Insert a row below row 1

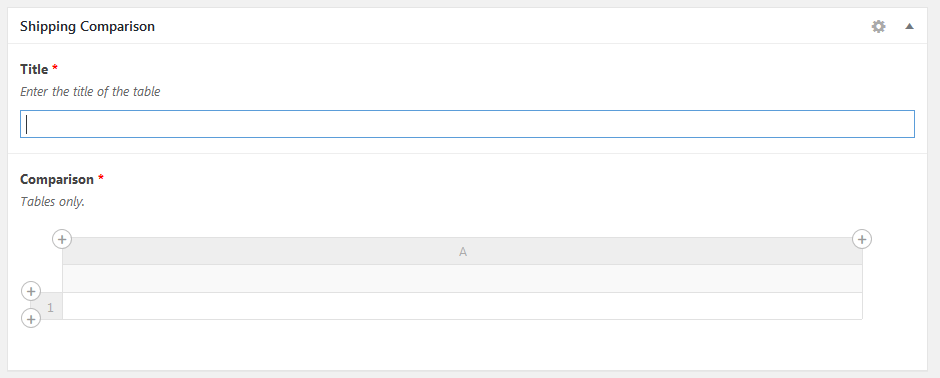(x=31, y=318)
